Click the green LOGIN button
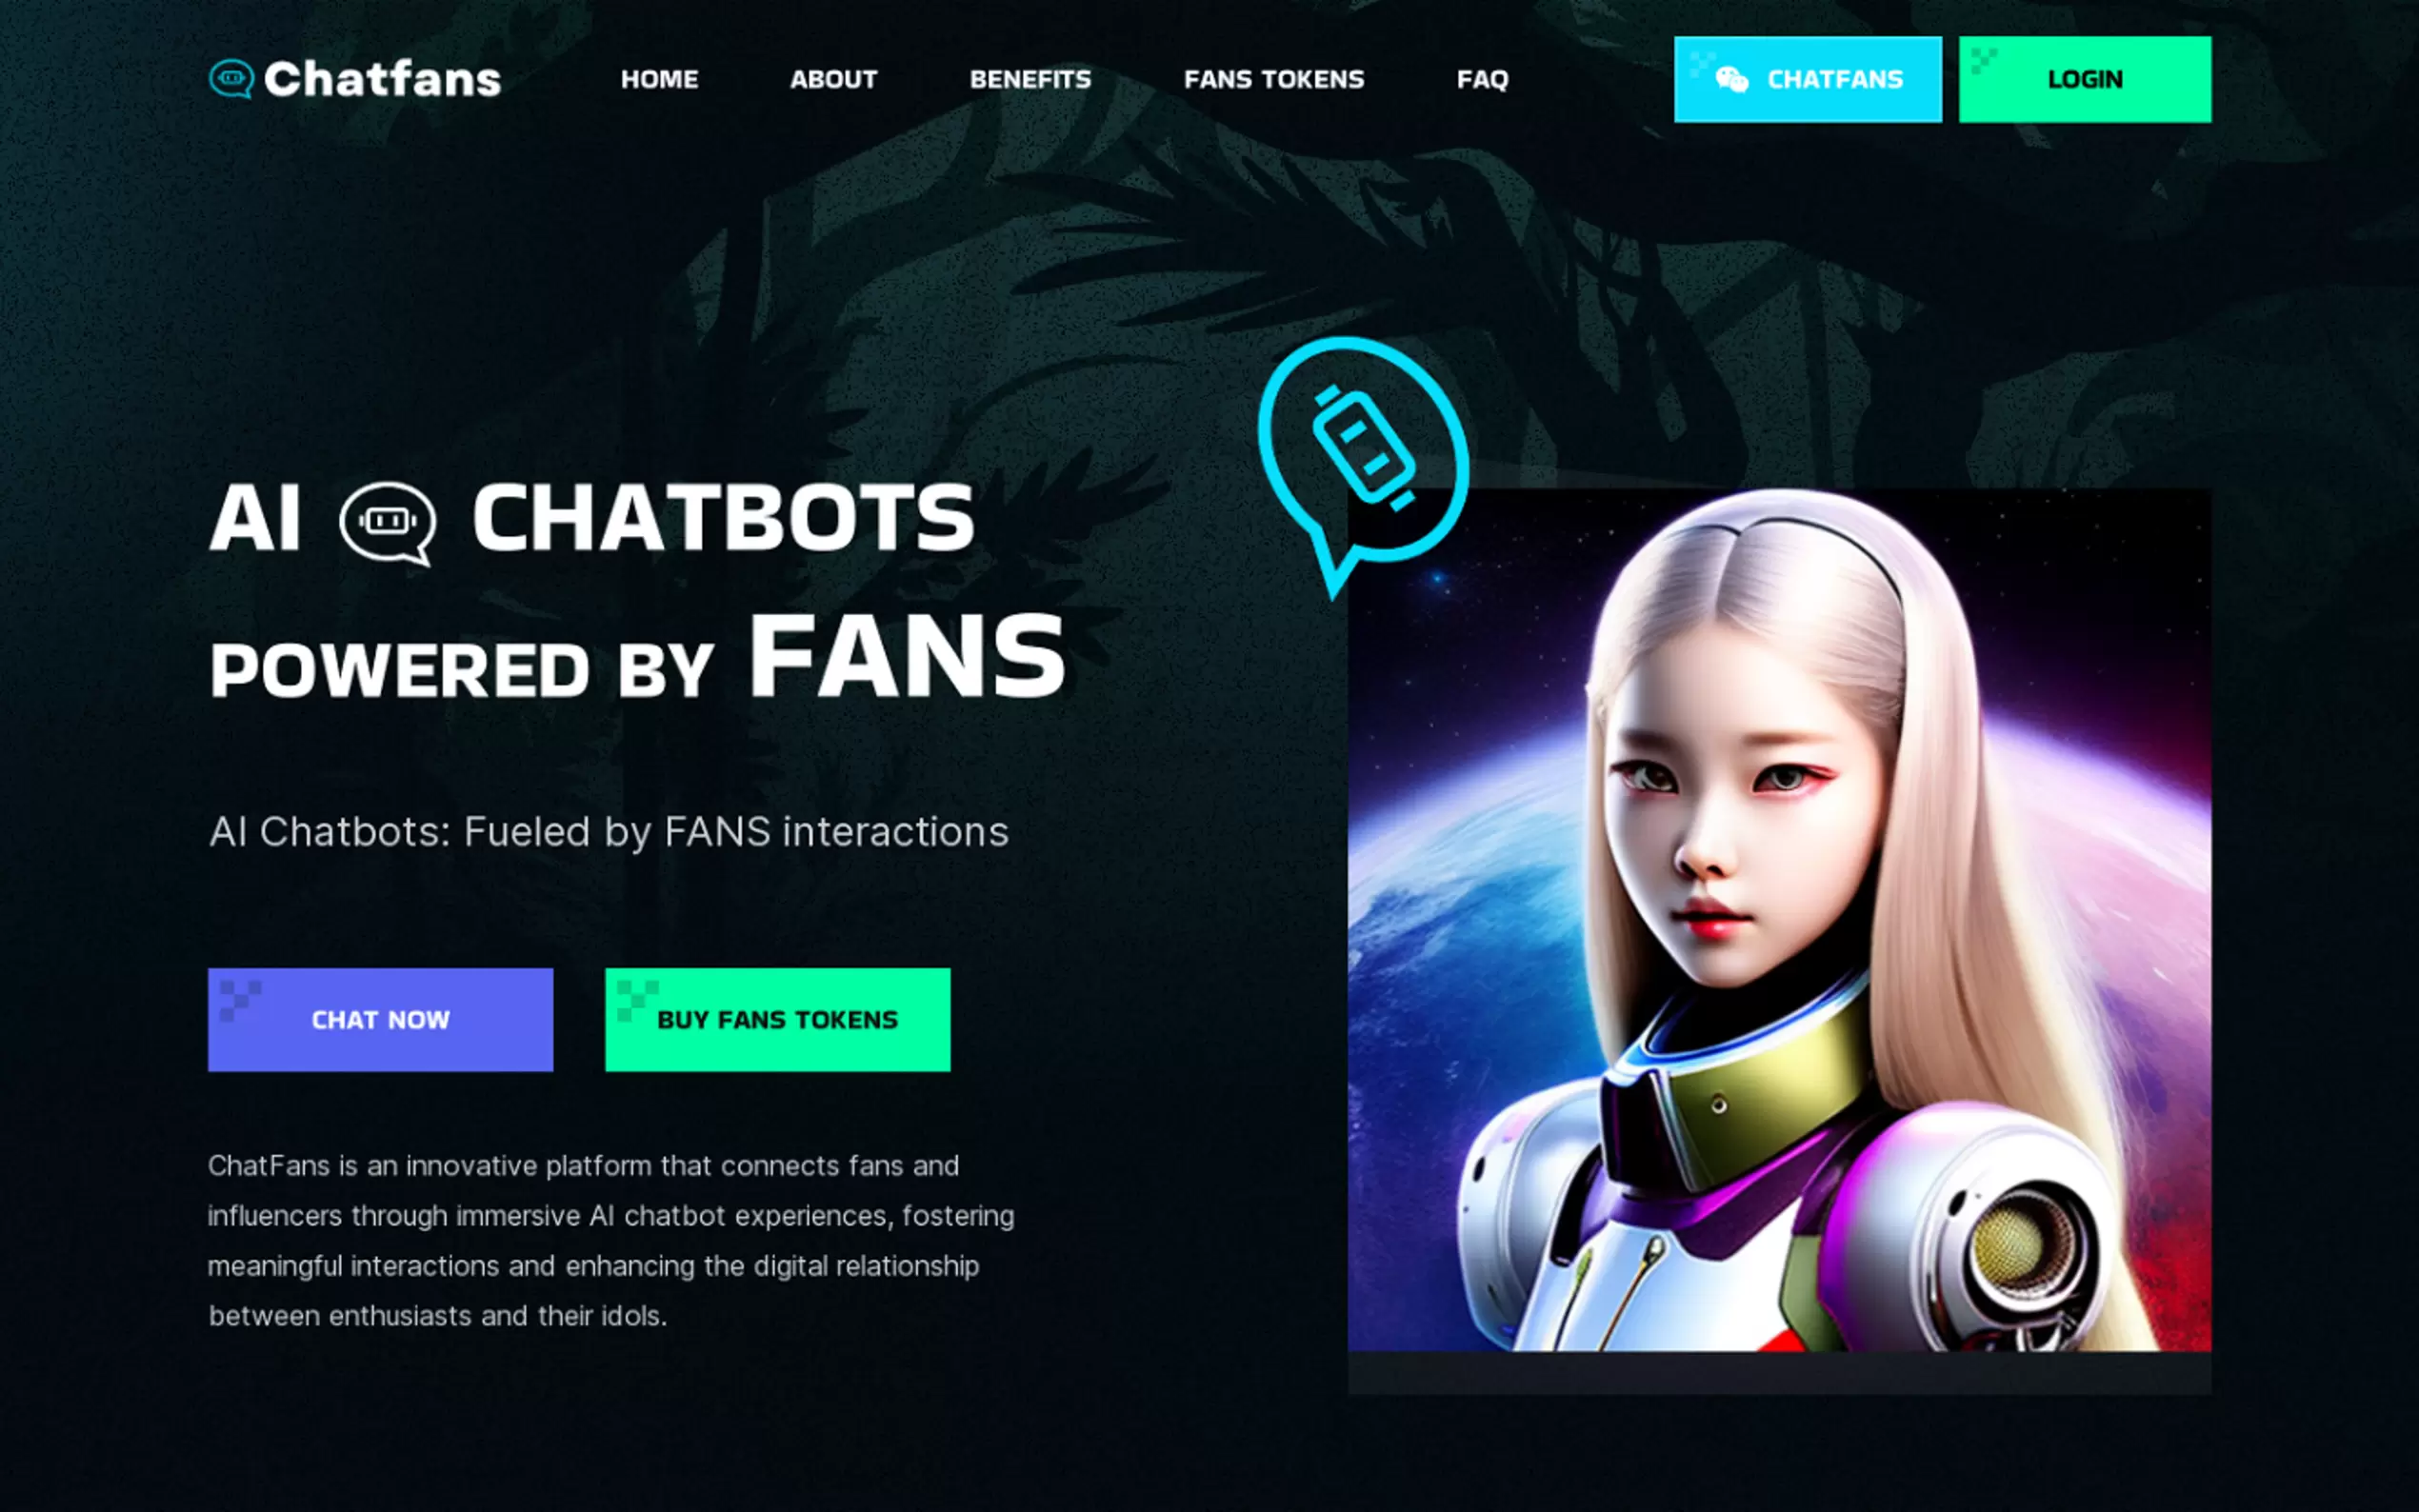The width and height of the screenshot is (2419, 1512). (2085, 80)
